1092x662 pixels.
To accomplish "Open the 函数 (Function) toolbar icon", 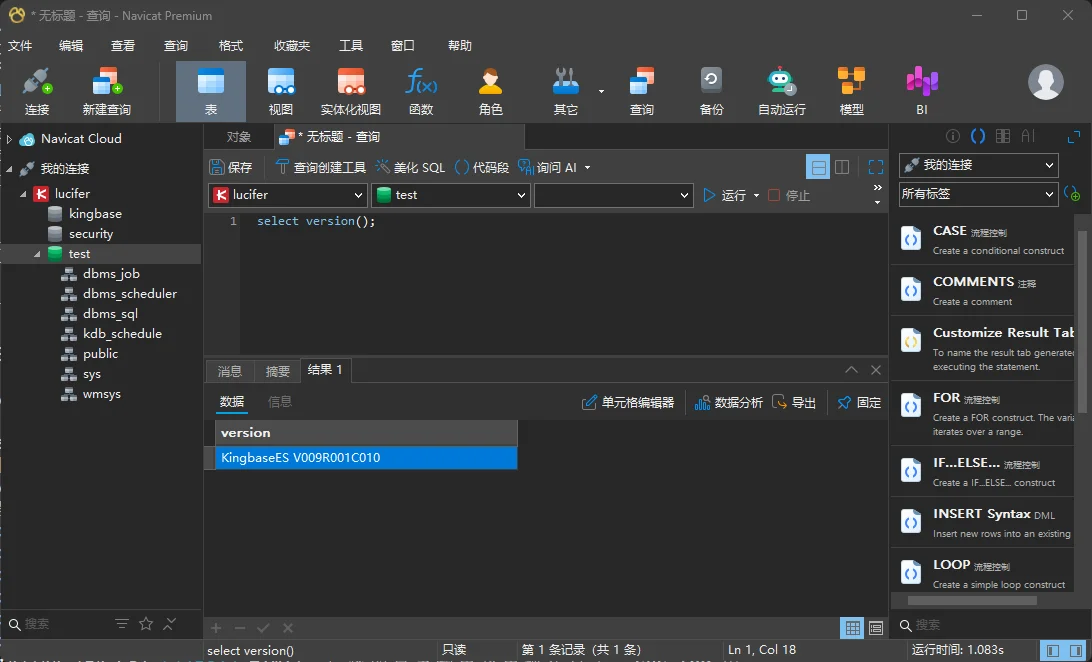I will (x=421, y=91).
